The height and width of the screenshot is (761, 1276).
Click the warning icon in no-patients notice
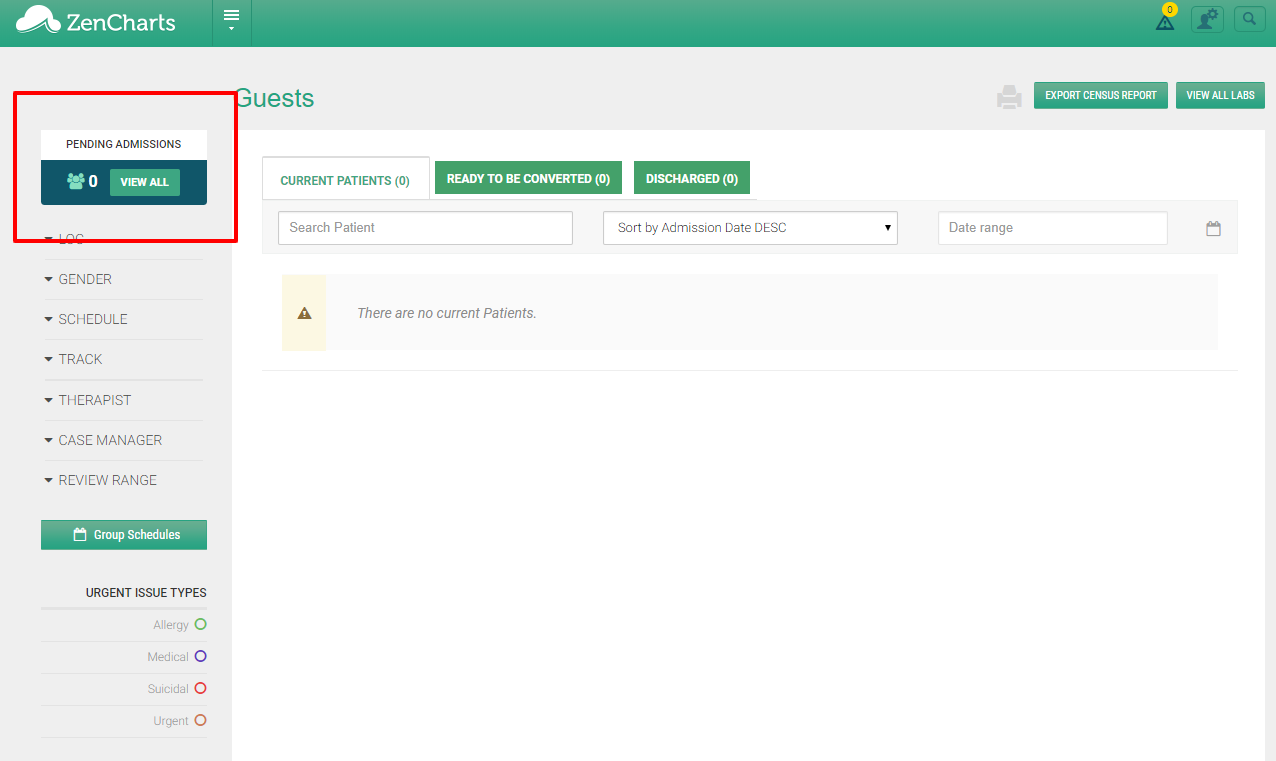tap(304, 313)
